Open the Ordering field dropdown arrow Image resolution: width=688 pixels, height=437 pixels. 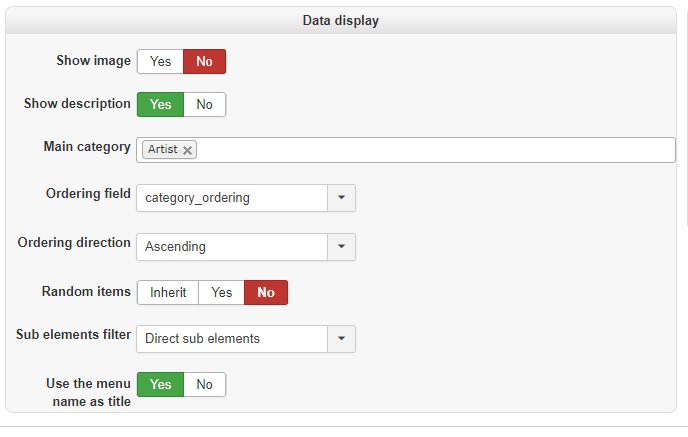pos(341,198)
